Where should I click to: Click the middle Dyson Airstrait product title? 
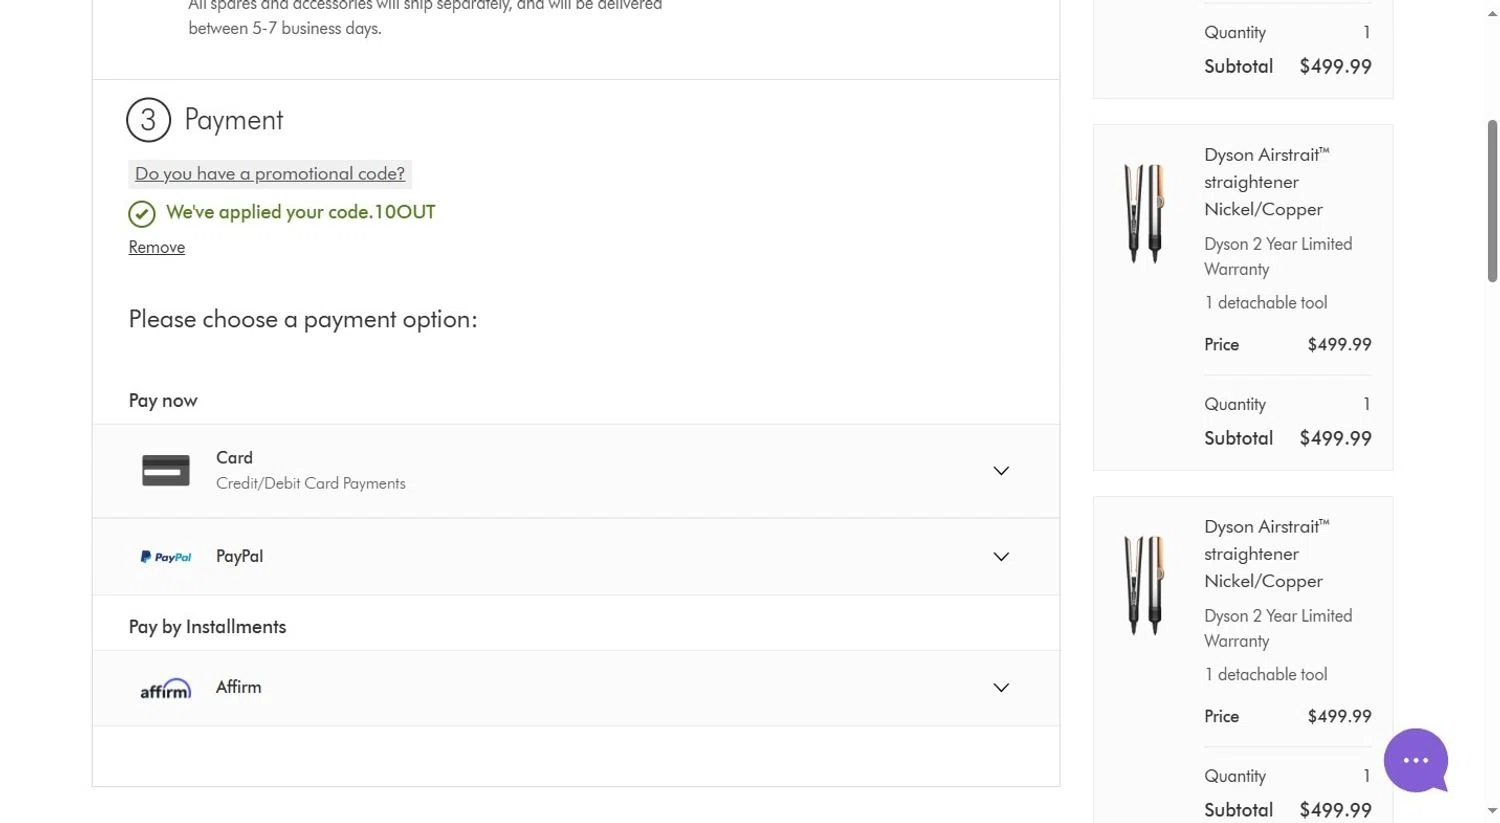[x=1266, y=182]
